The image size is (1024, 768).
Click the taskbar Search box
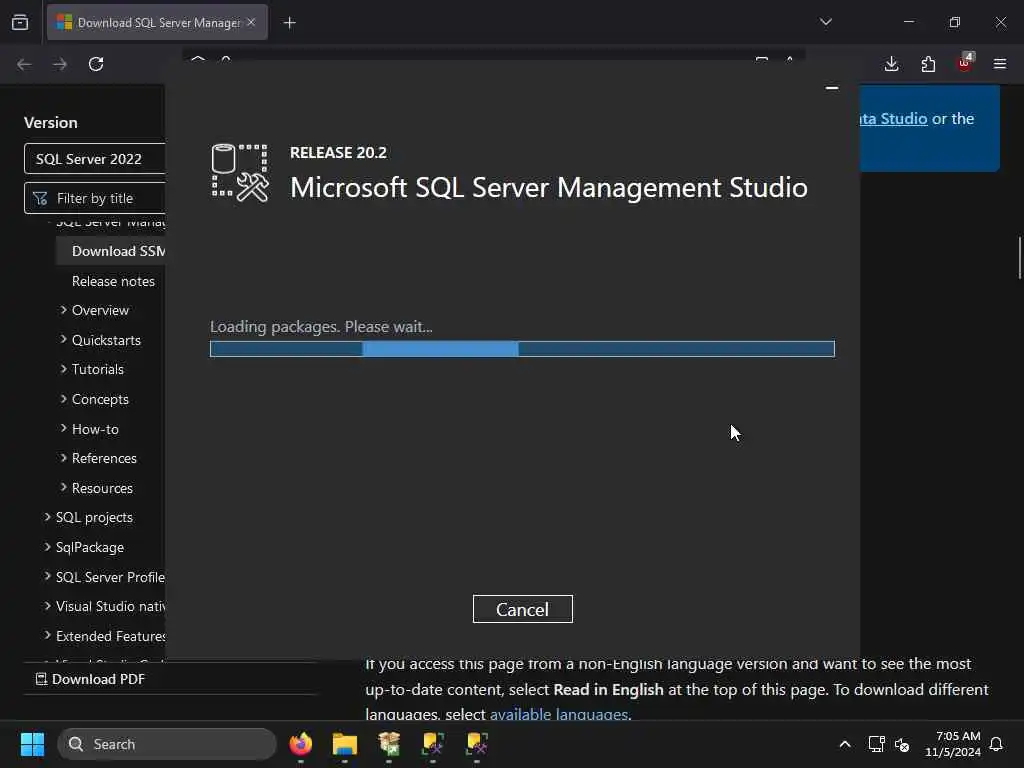click(x=167, y=744)
